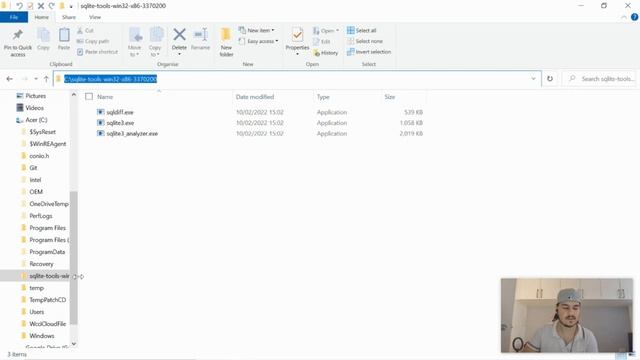This screenshot has height=360, width=640.
Task: Open Properties from the ribbon
Action: (x=297, y=42)
